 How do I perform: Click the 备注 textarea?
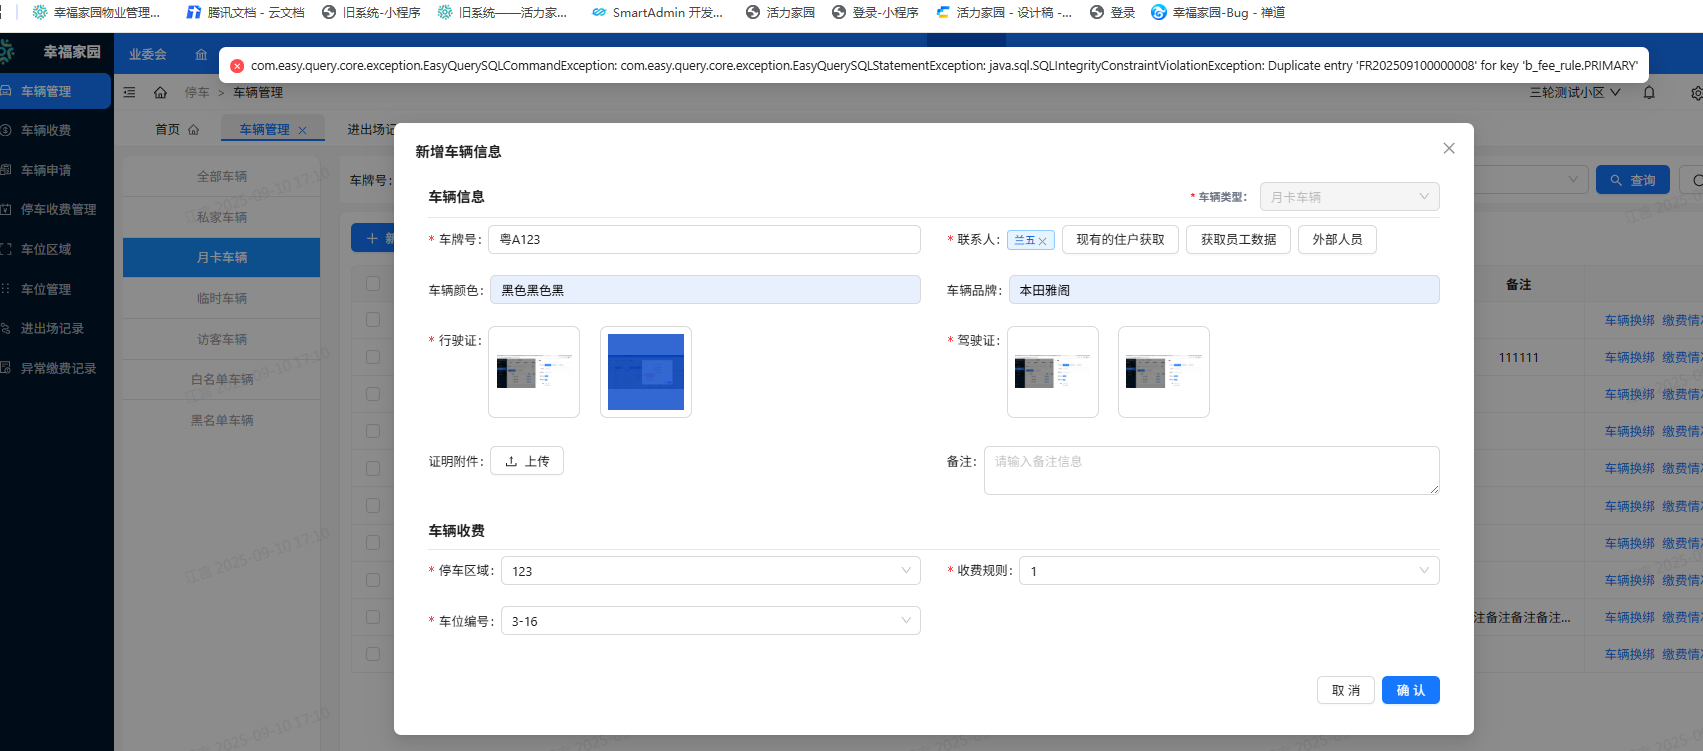click(1212, 470)
